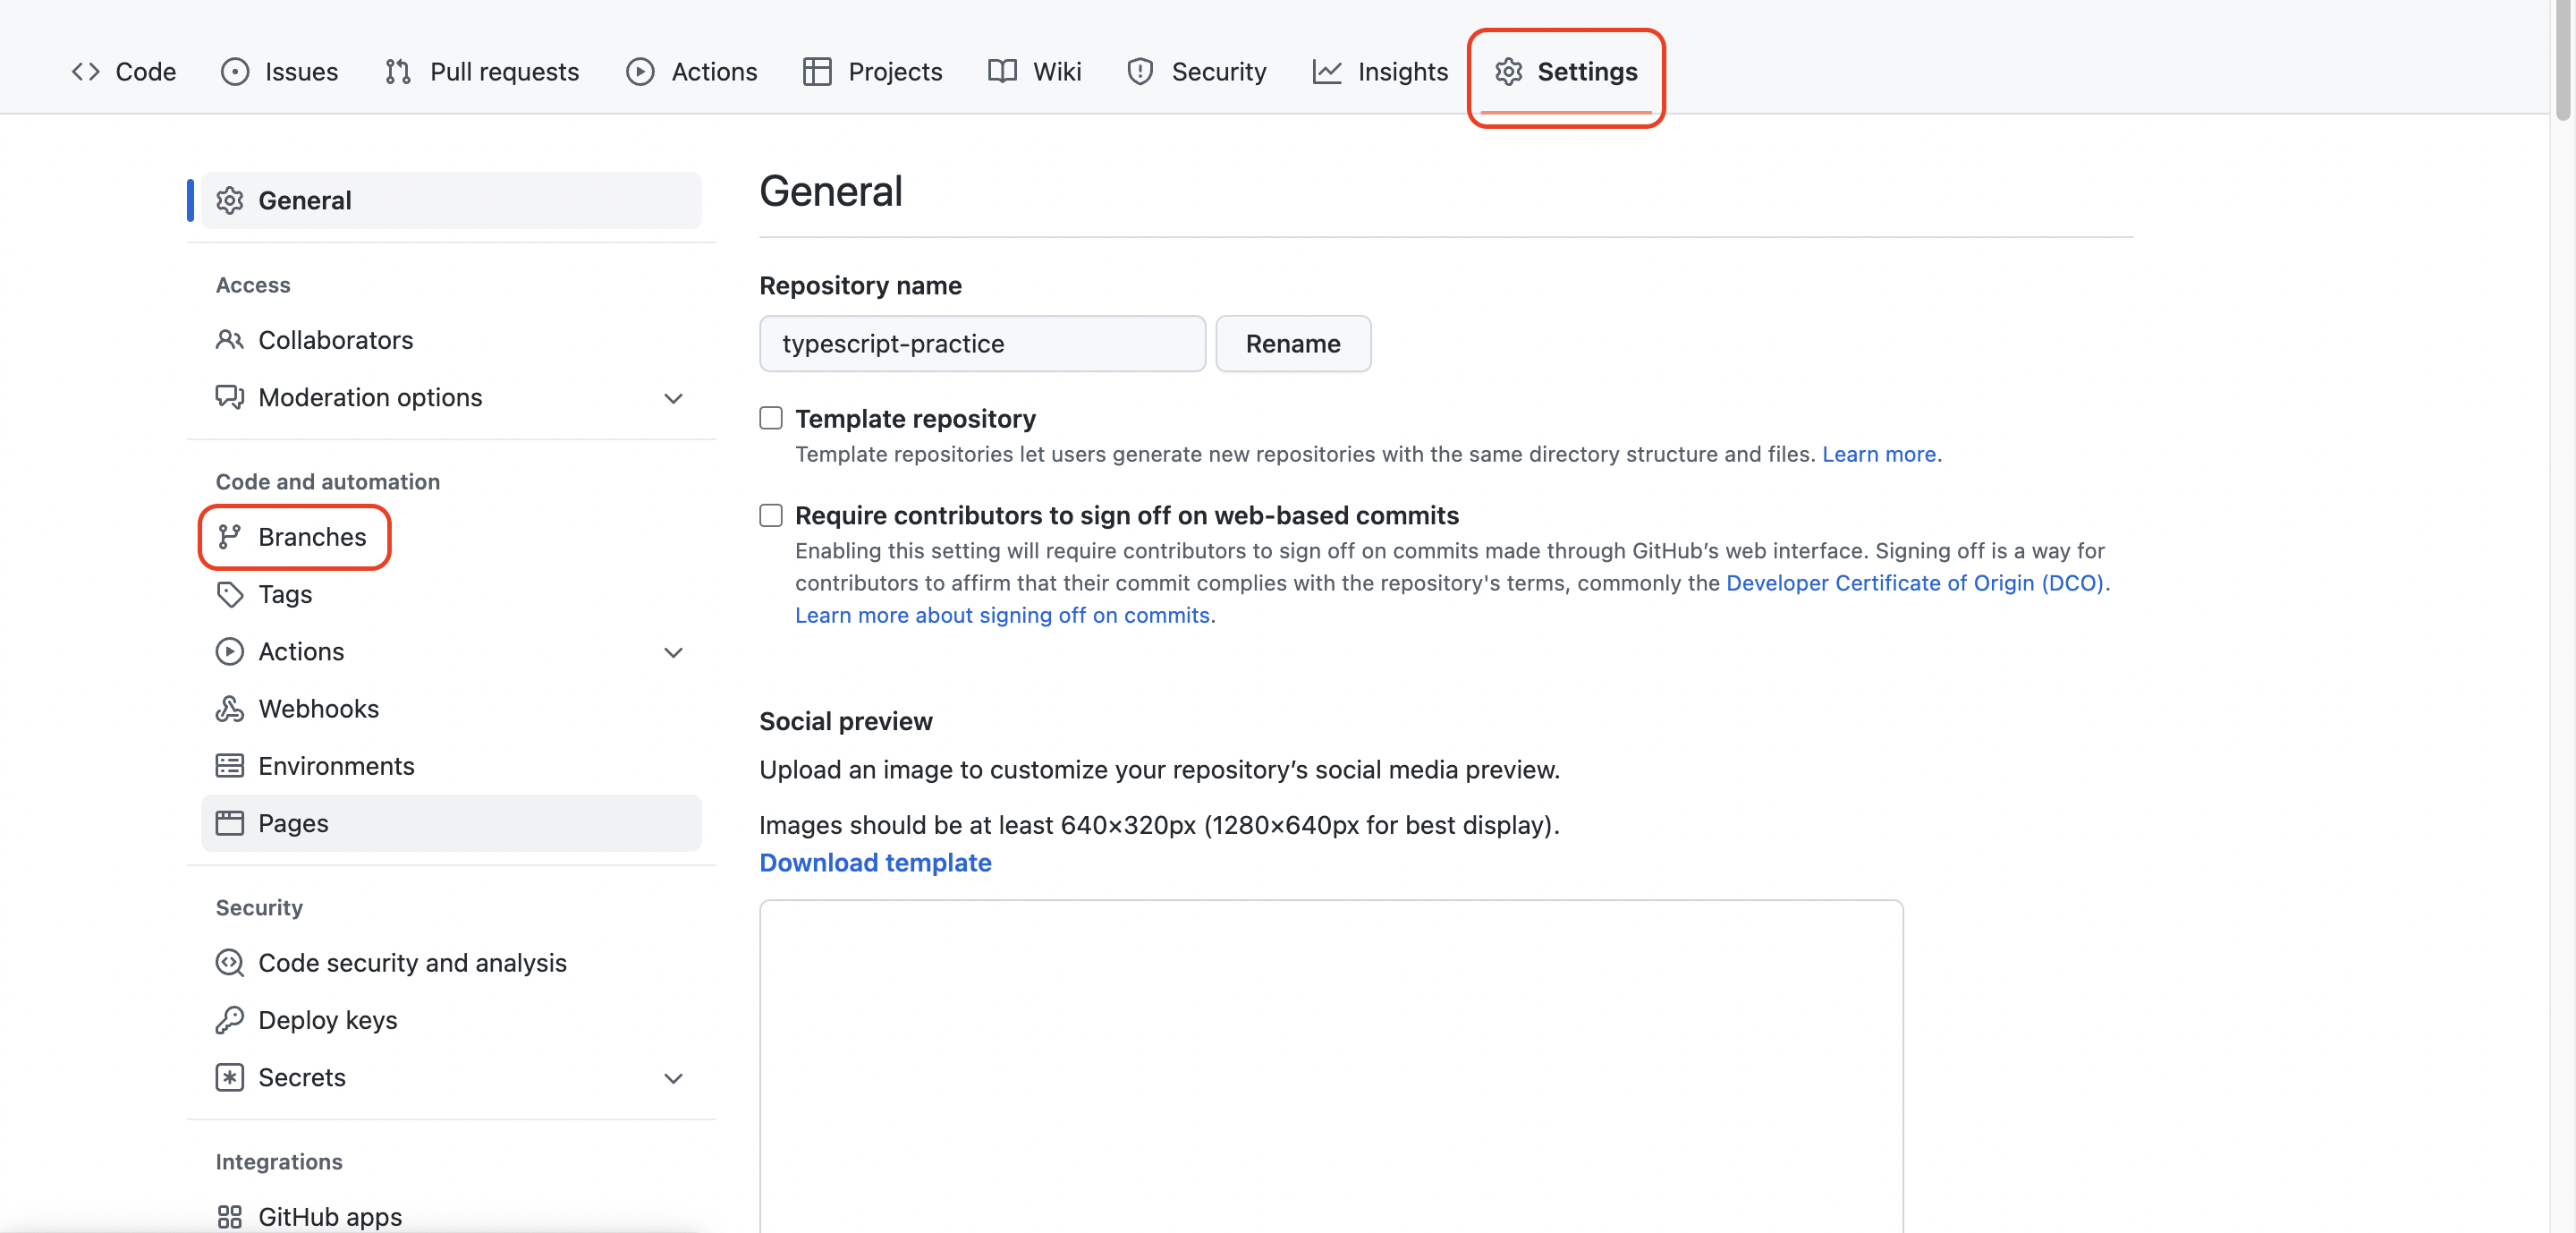2576x1233 pixels.
Task: Select Tags in the sidebar
Action: click(451, 594)
